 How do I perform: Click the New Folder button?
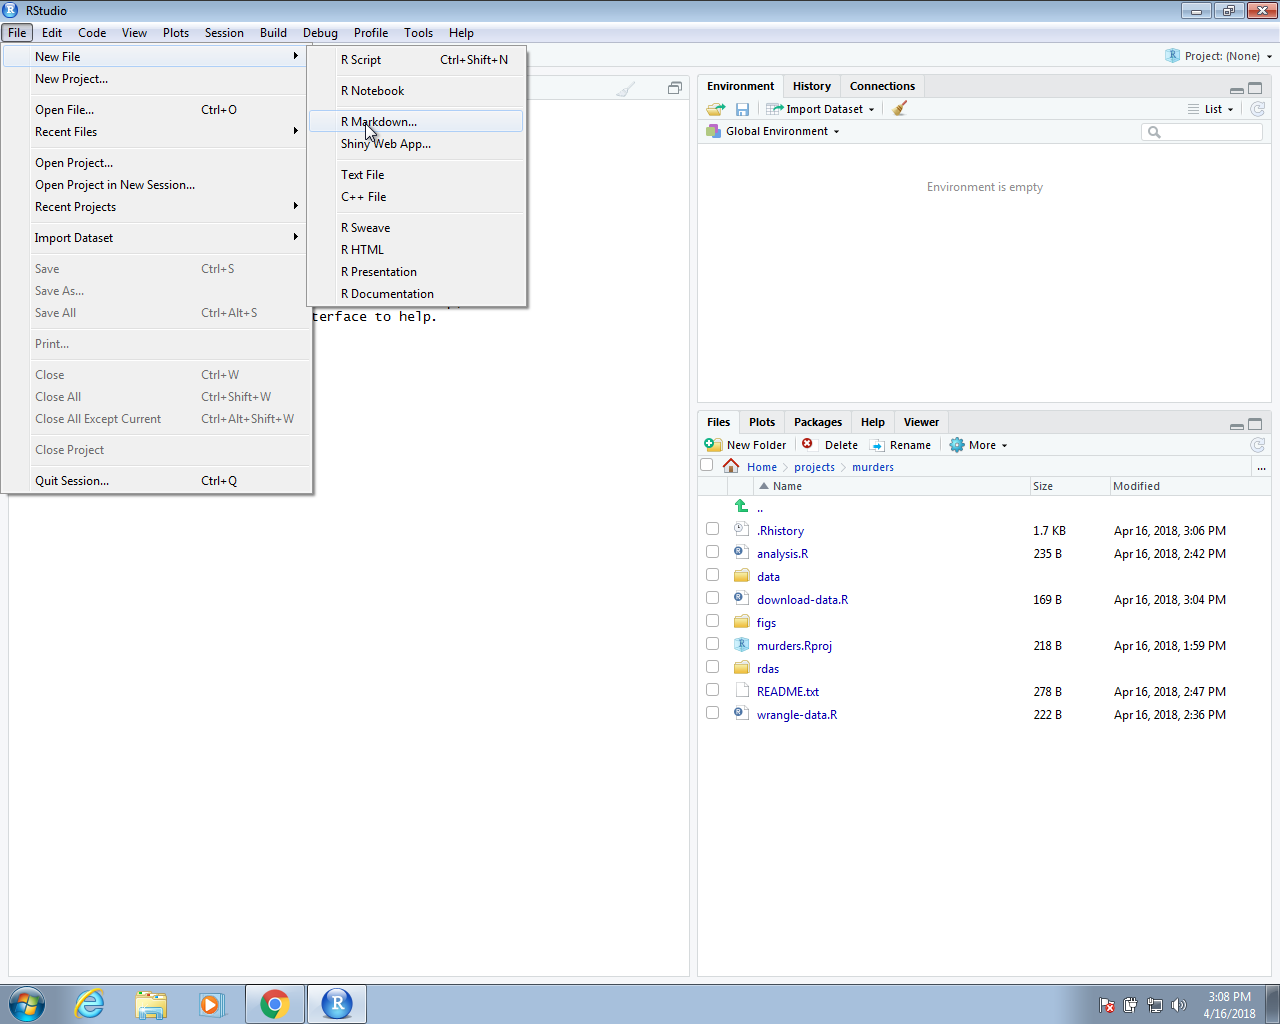746,445
